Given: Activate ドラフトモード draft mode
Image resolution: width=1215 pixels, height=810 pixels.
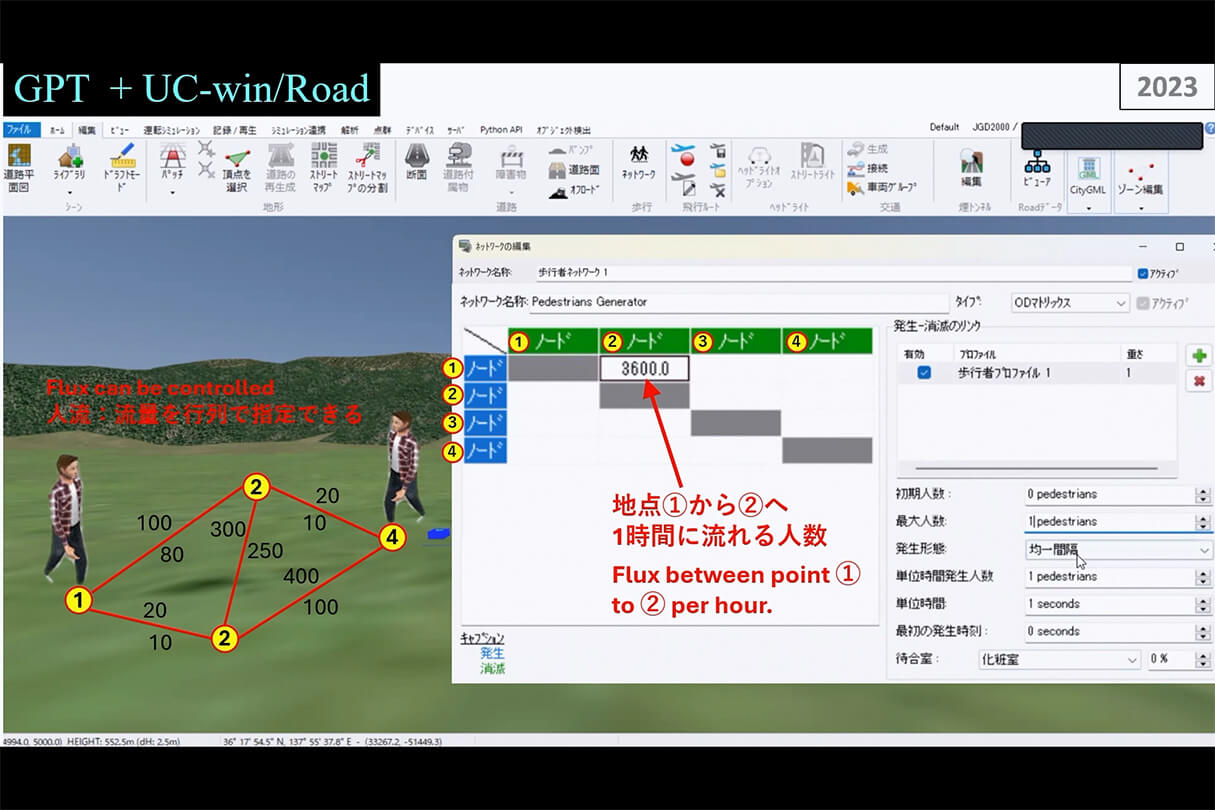Looking at the screenshot, I should [122, 166].
